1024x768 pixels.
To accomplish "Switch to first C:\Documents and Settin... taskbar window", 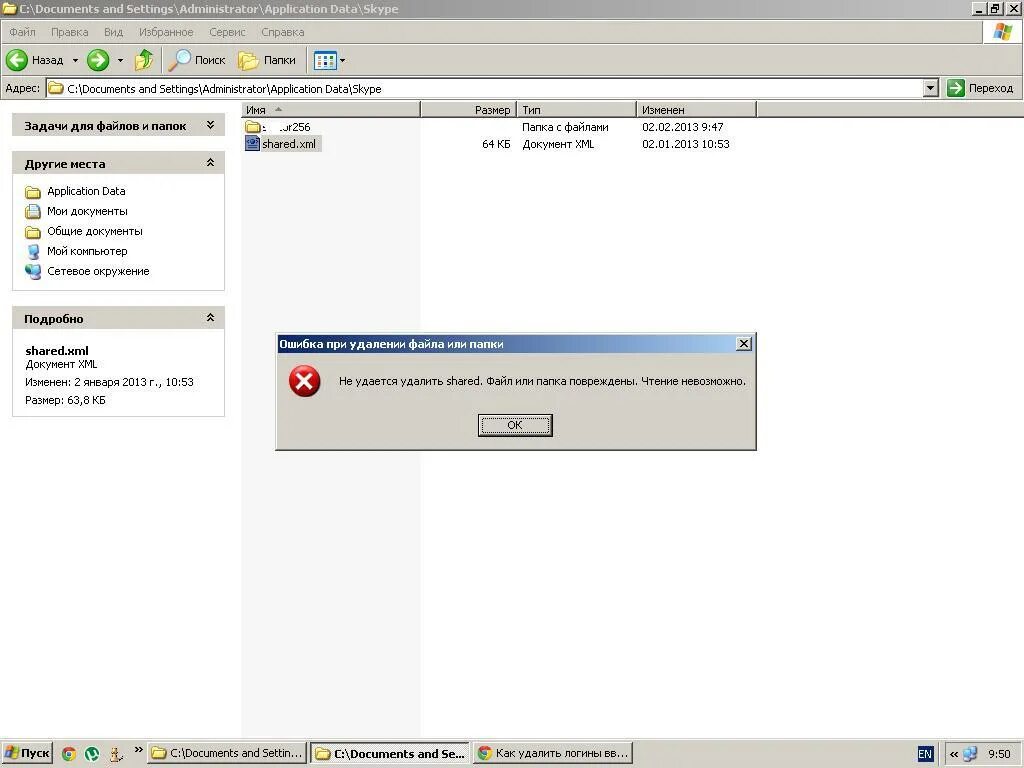I will 227,754.
